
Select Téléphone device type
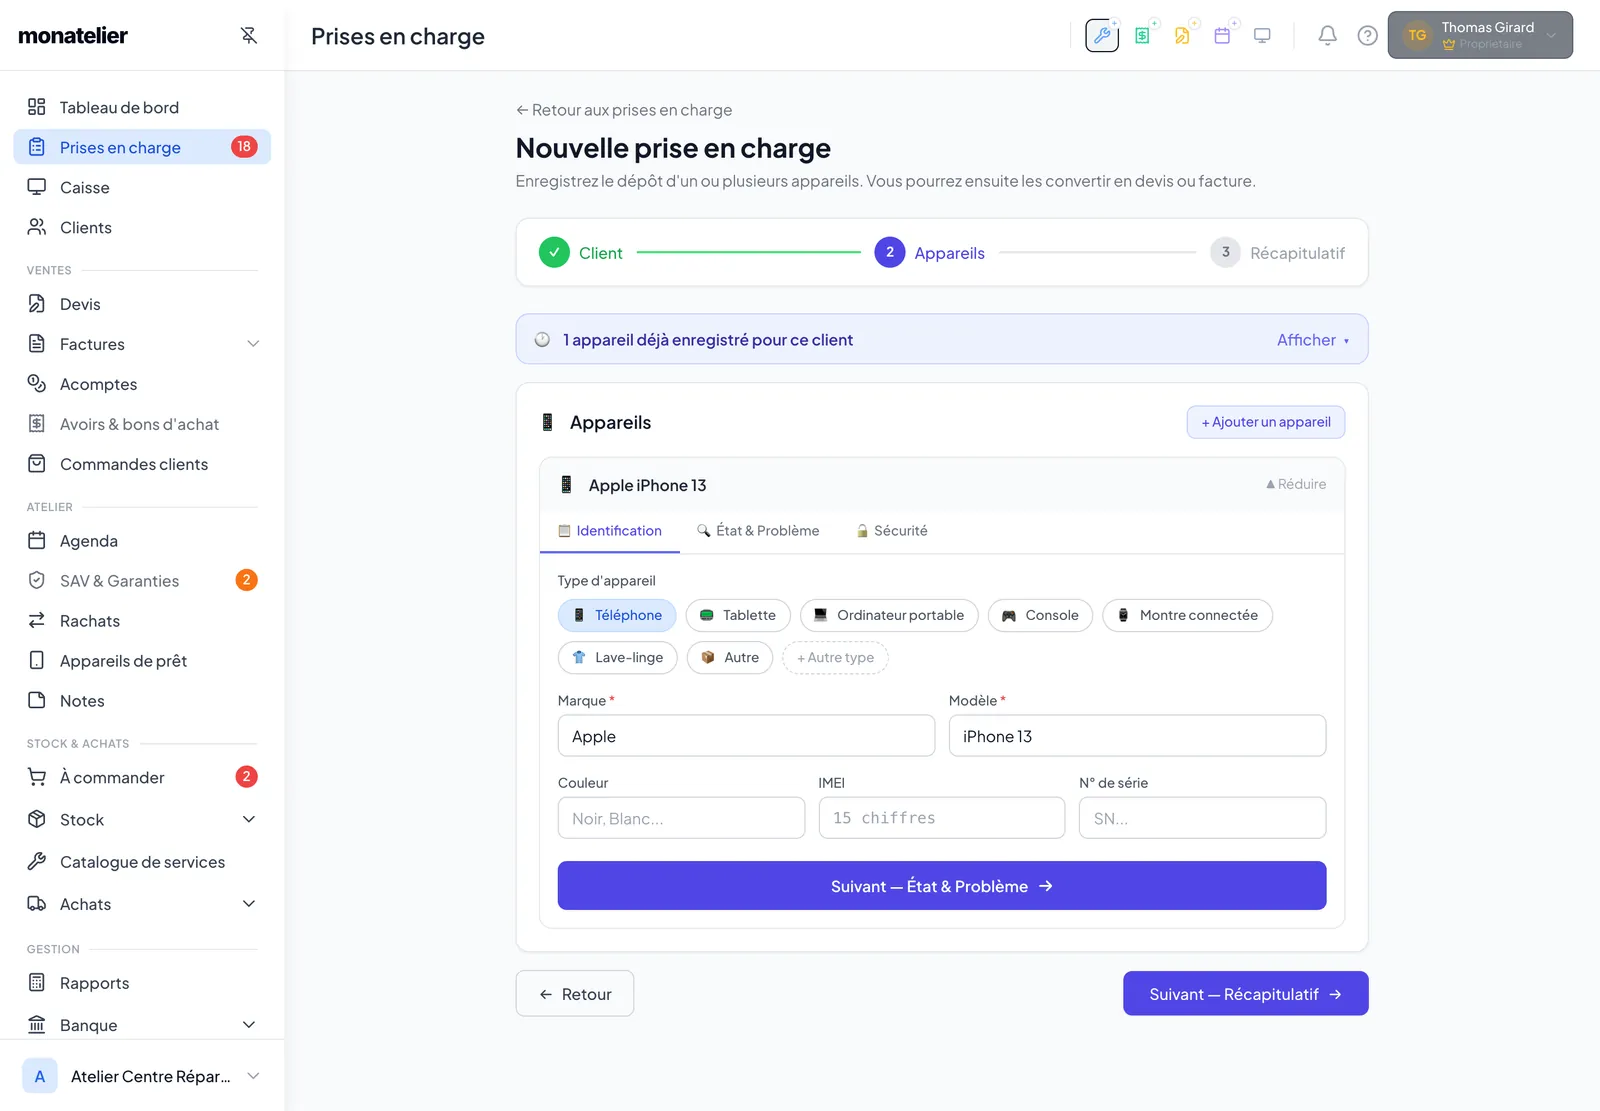pos(617,615)
